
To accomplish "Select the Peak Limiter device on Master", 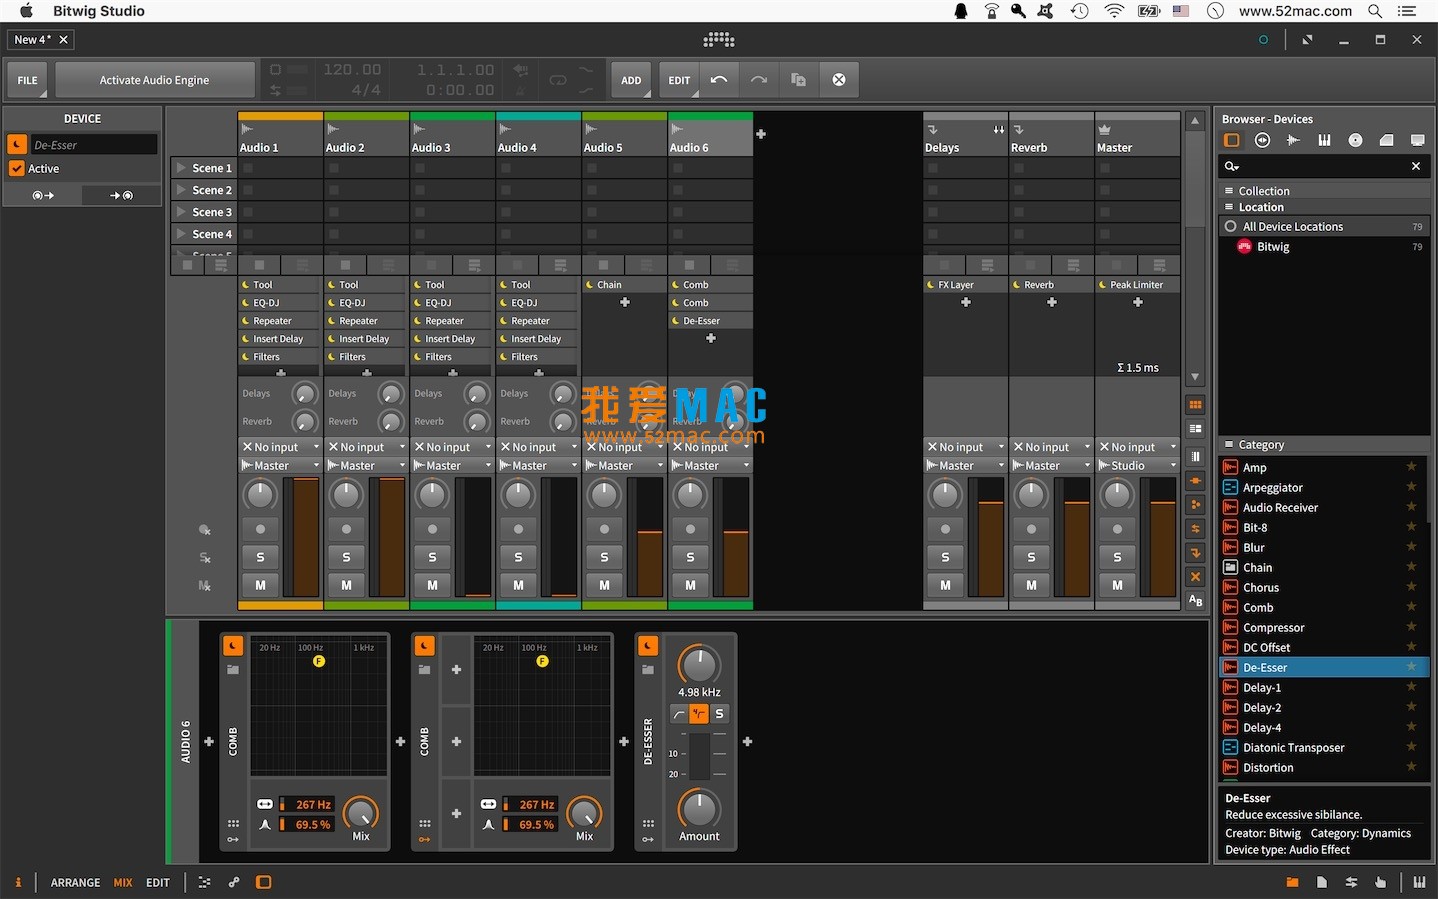I will 1138,285.
